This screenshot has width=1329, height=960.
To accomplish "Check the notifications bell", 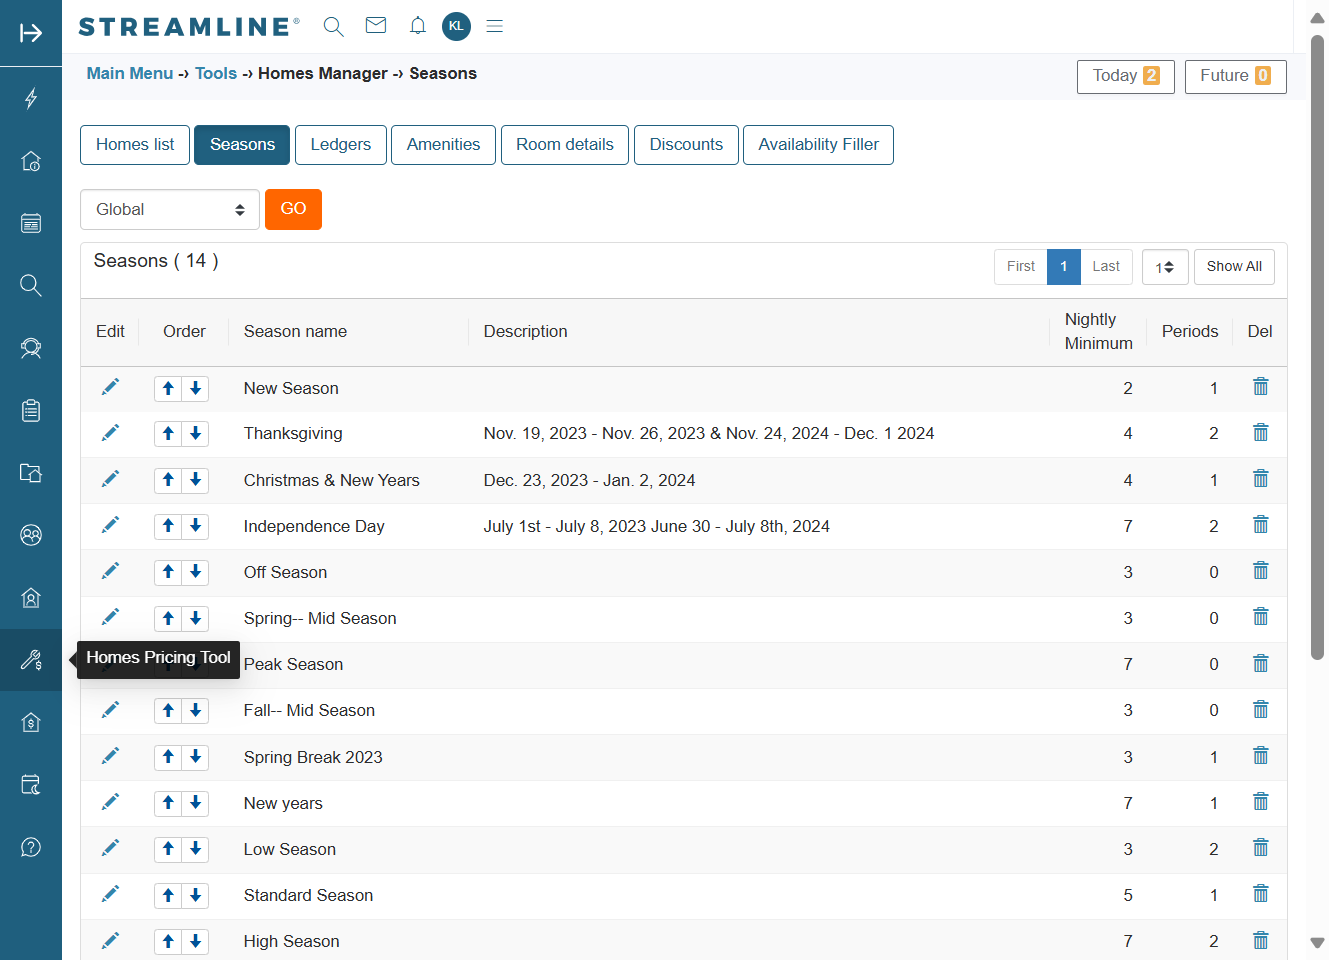I will [x=418, y=26].
